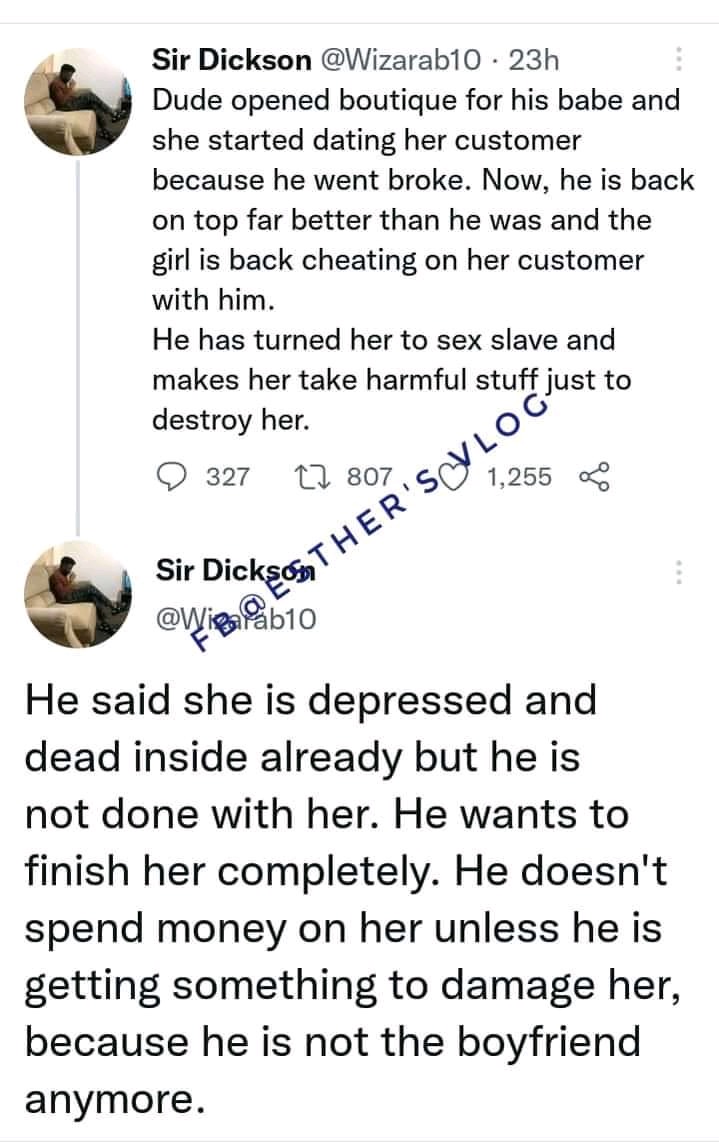The width and height of the screenshot is (719, 1142).
Task: Open Sir Dickson's top profile picture
Action: click(x=78, y=102)
